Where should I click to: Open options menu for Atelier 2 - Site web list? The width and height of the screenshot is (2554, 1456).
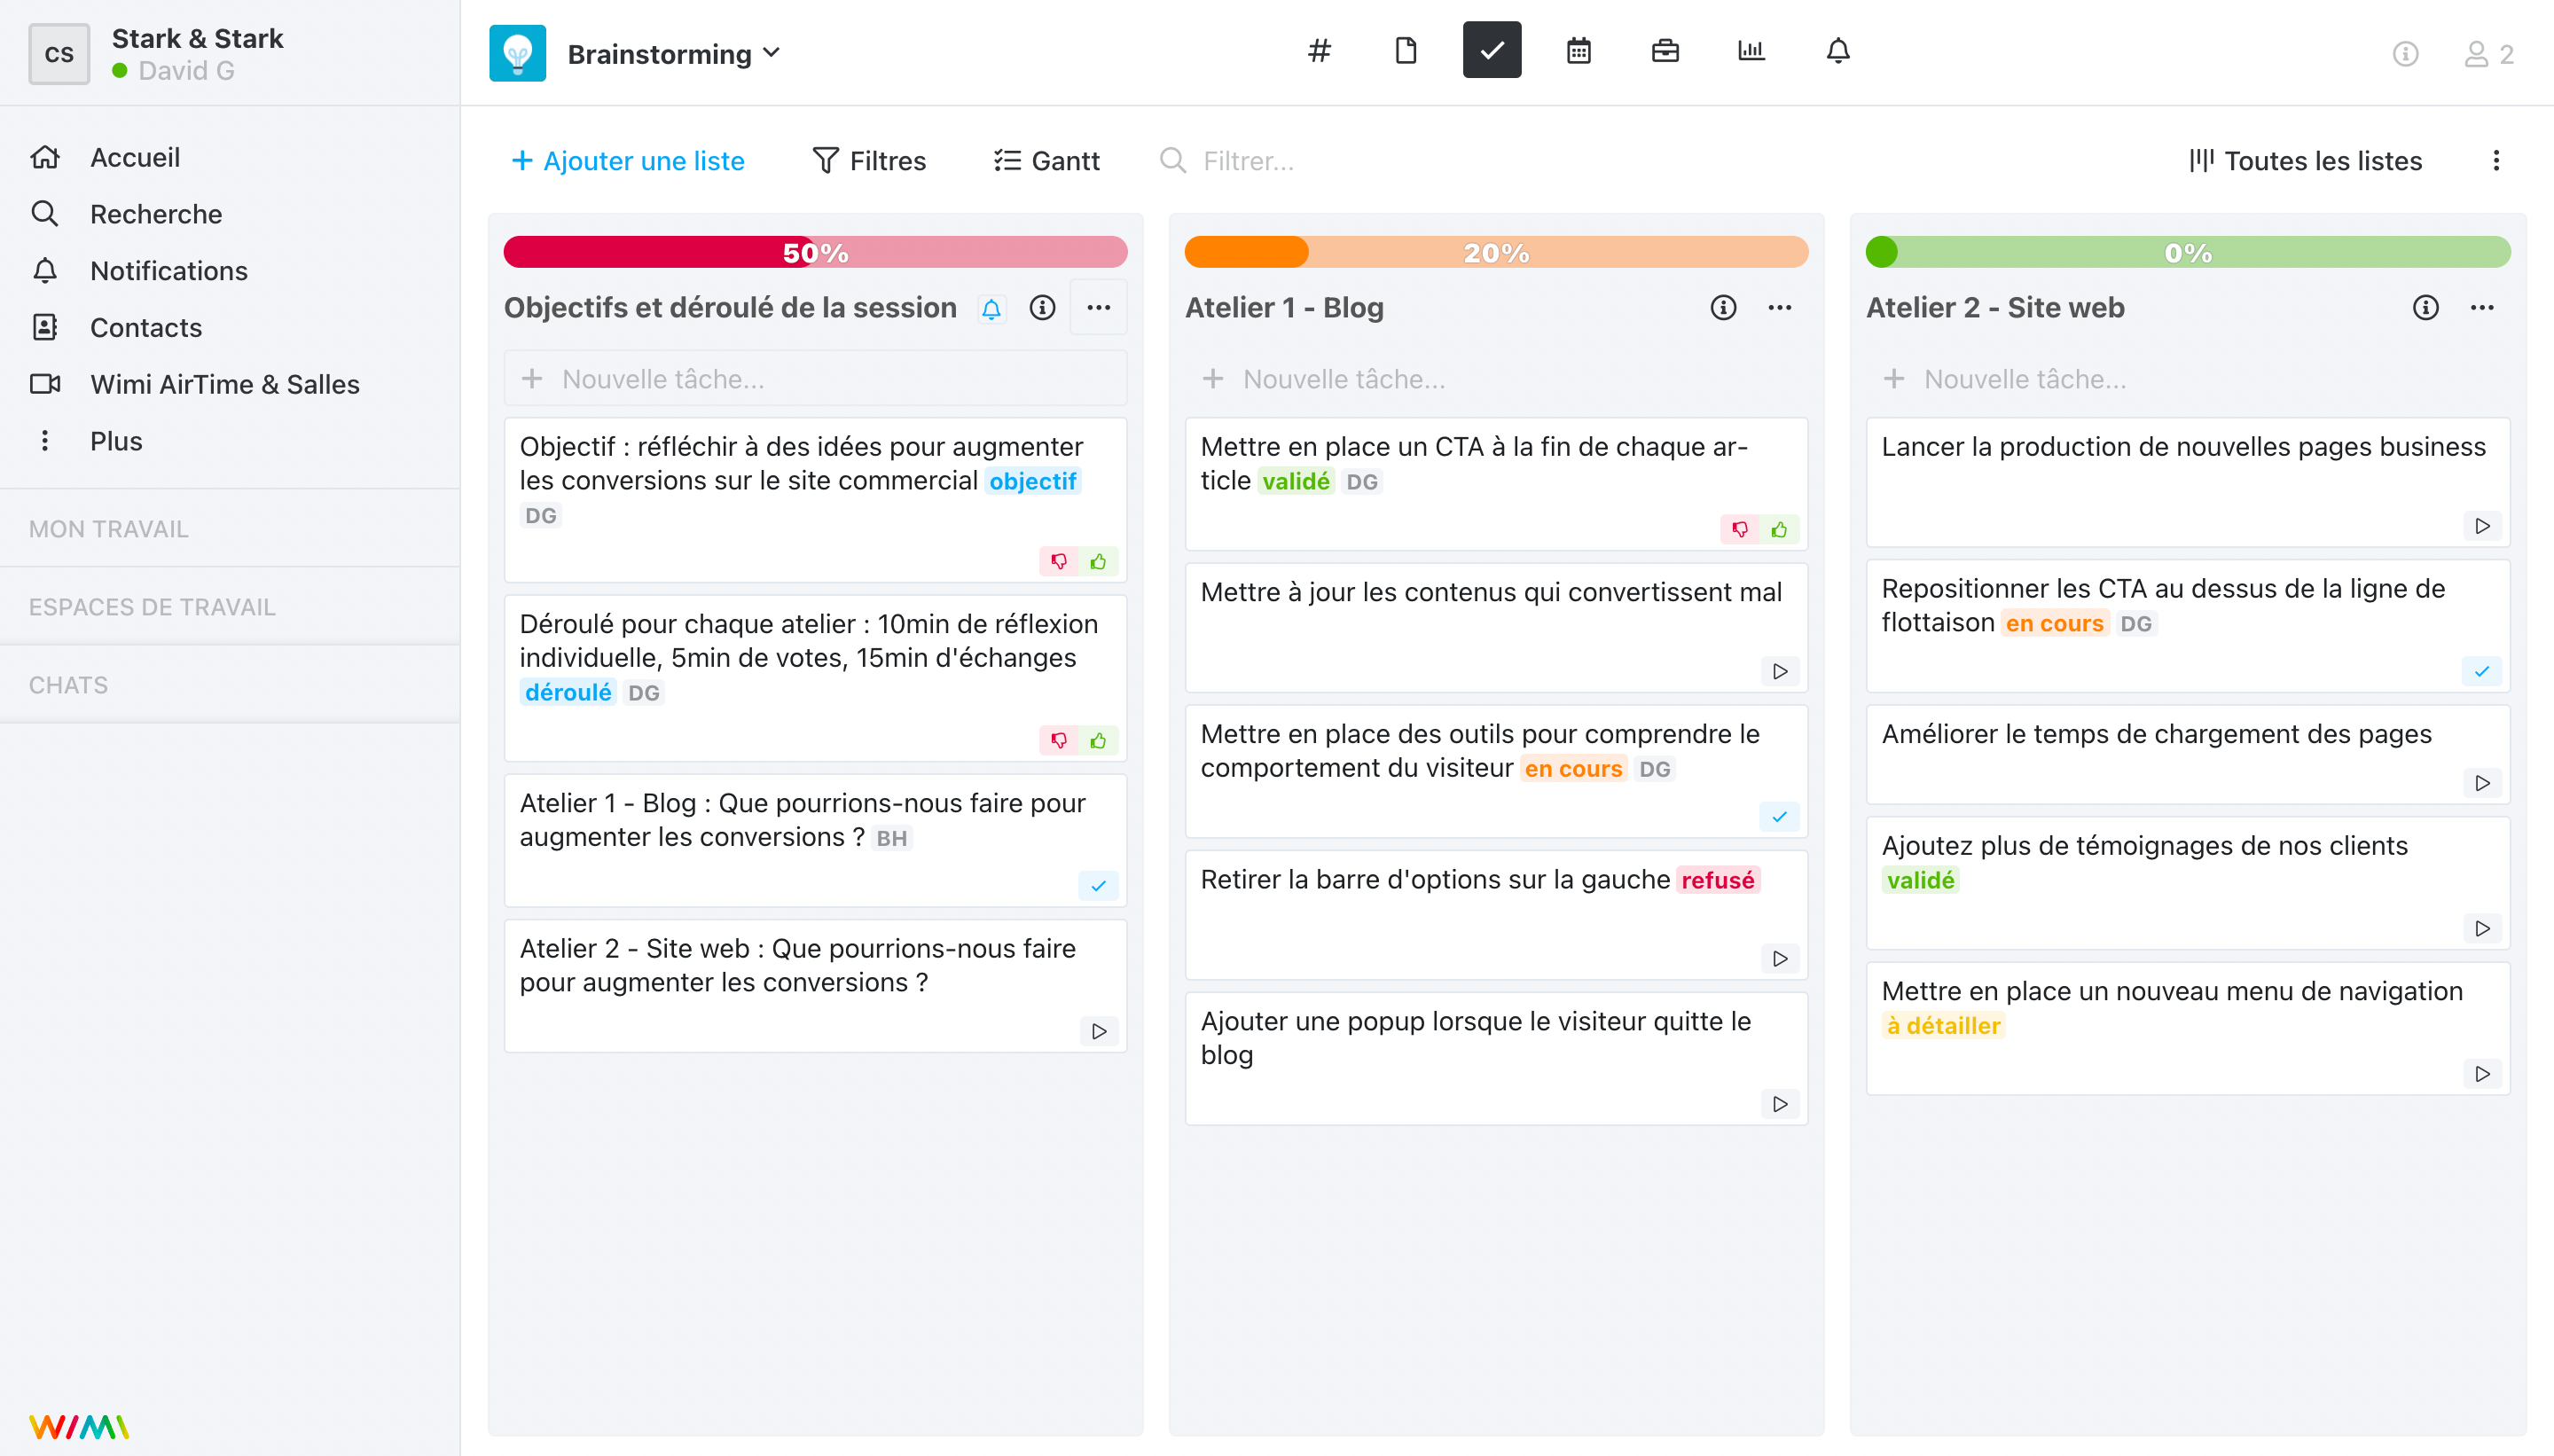pos(2482,307)
